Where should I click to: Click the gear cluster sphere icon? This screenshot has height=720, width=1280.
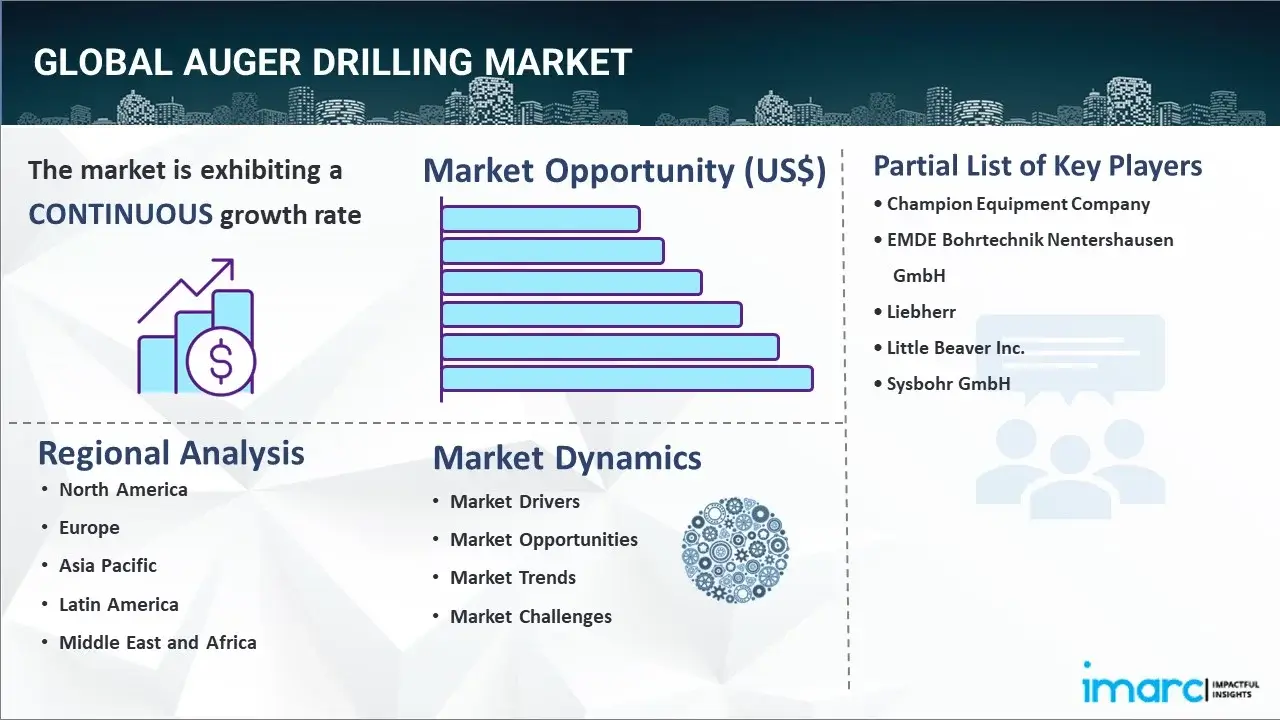point(735,550)
